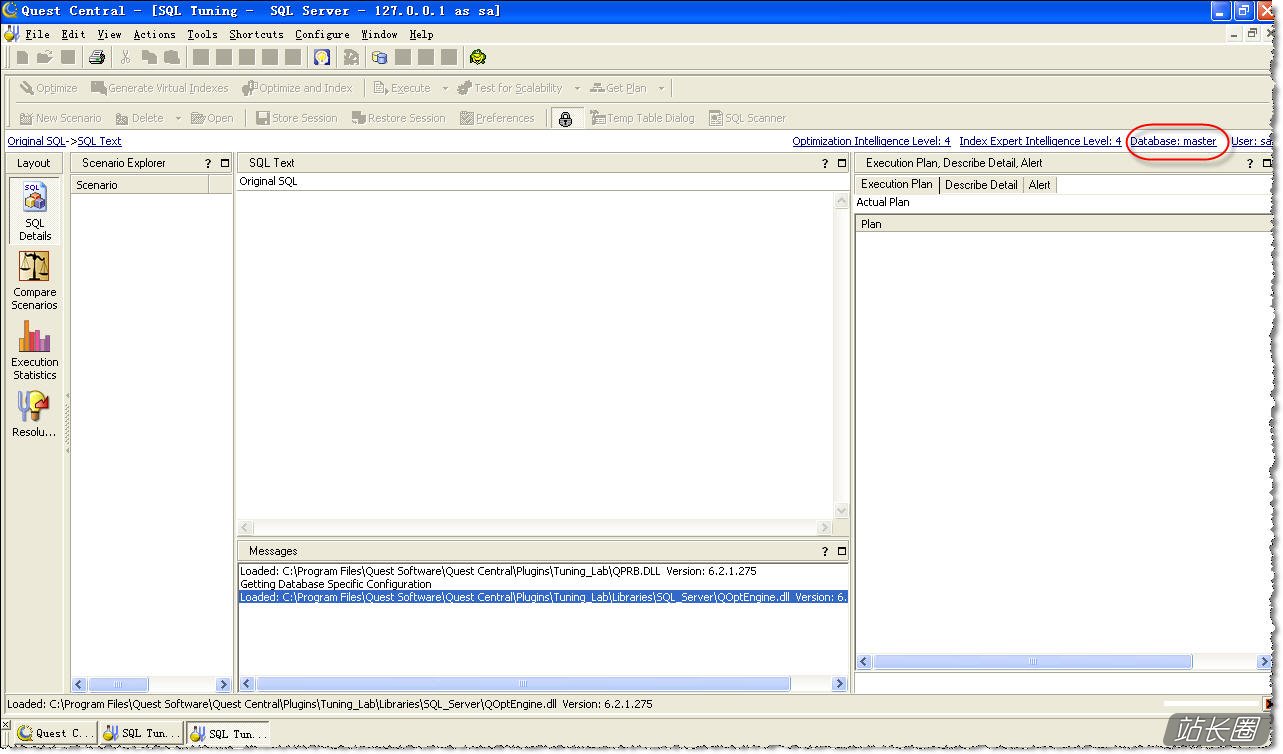The width and height of the screenshot is (1283, 754).
Task: Click Messages panel help question mark
Action: click(x=825, y=551)
